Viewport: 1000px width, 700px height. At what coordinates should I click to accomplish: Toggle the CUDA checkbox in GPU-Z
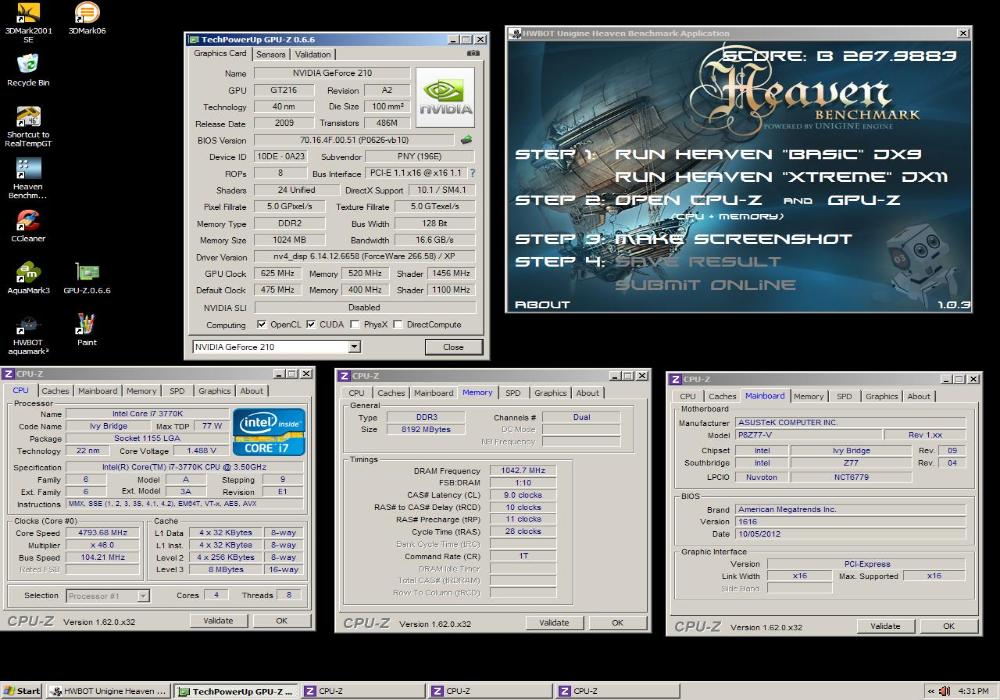click(311, 324)
